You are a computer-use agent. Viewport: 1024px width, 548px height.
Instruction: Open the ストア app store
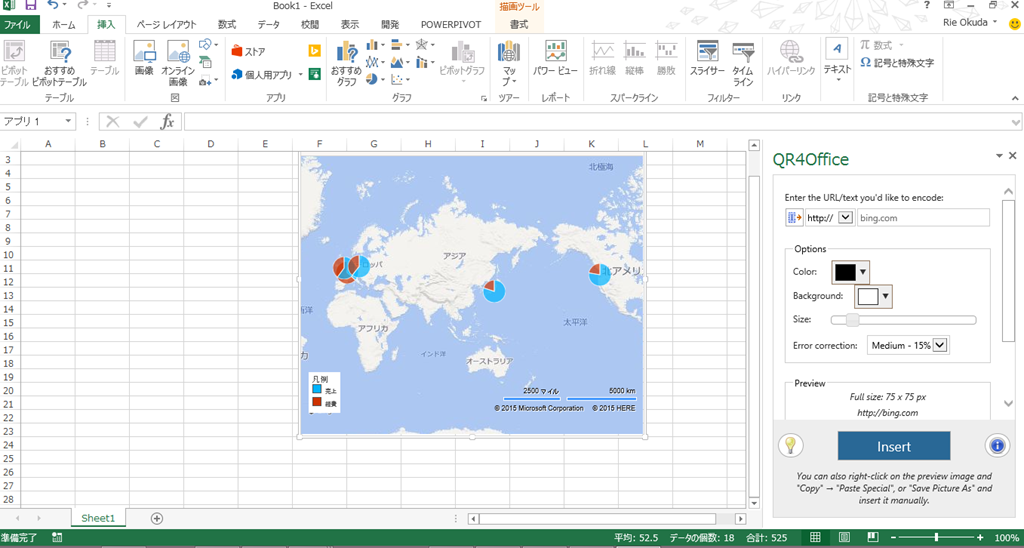[249, 52]
